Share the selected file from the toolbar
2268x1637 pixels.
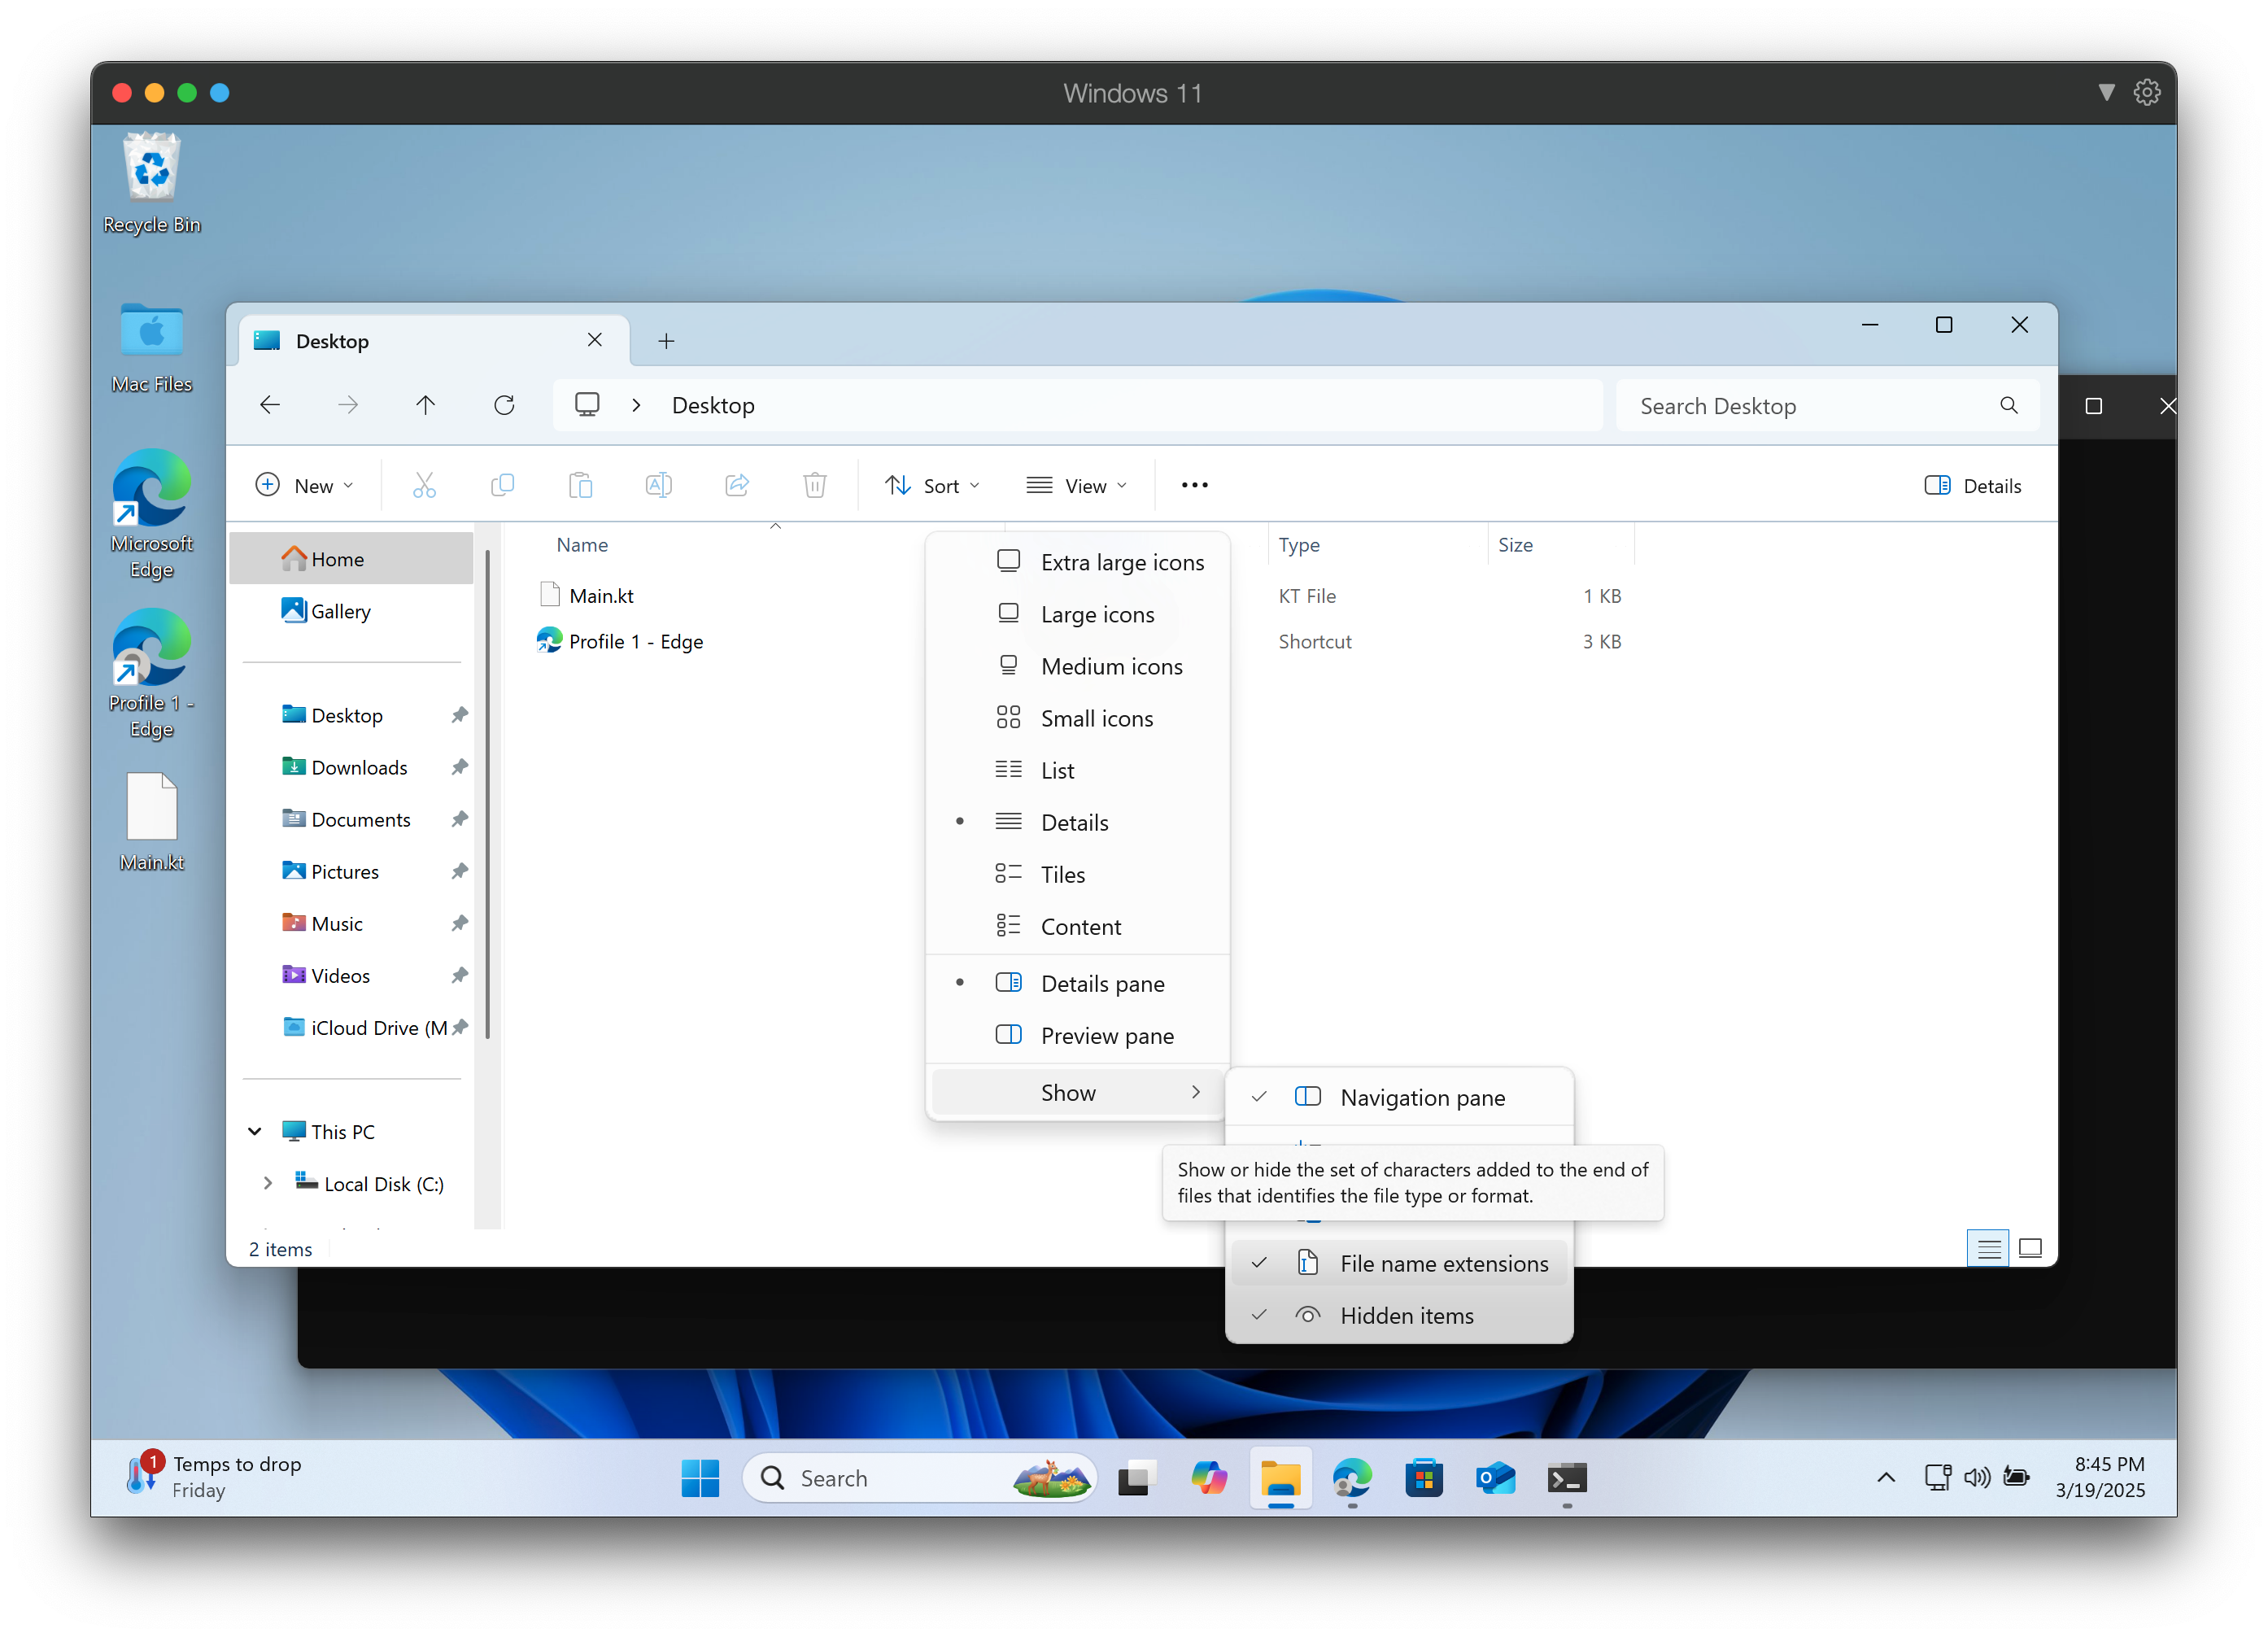[x=737, y=485]
